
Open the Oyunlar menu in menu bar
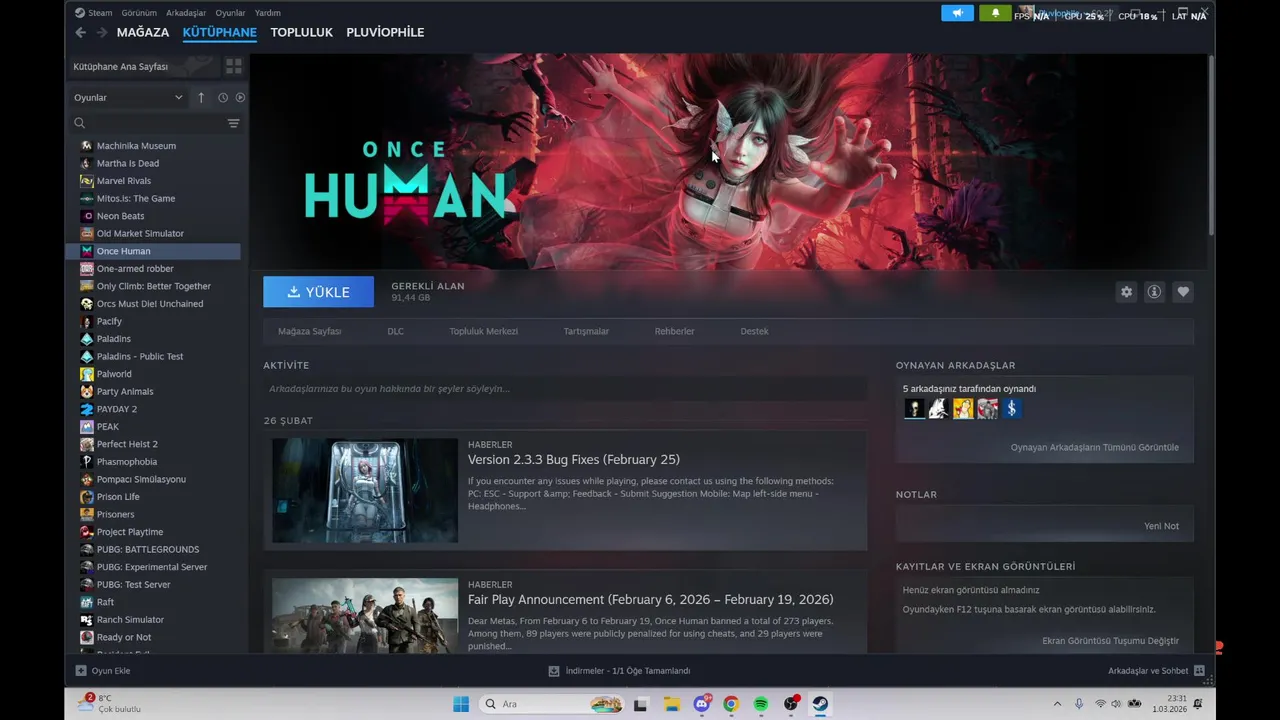230,13
